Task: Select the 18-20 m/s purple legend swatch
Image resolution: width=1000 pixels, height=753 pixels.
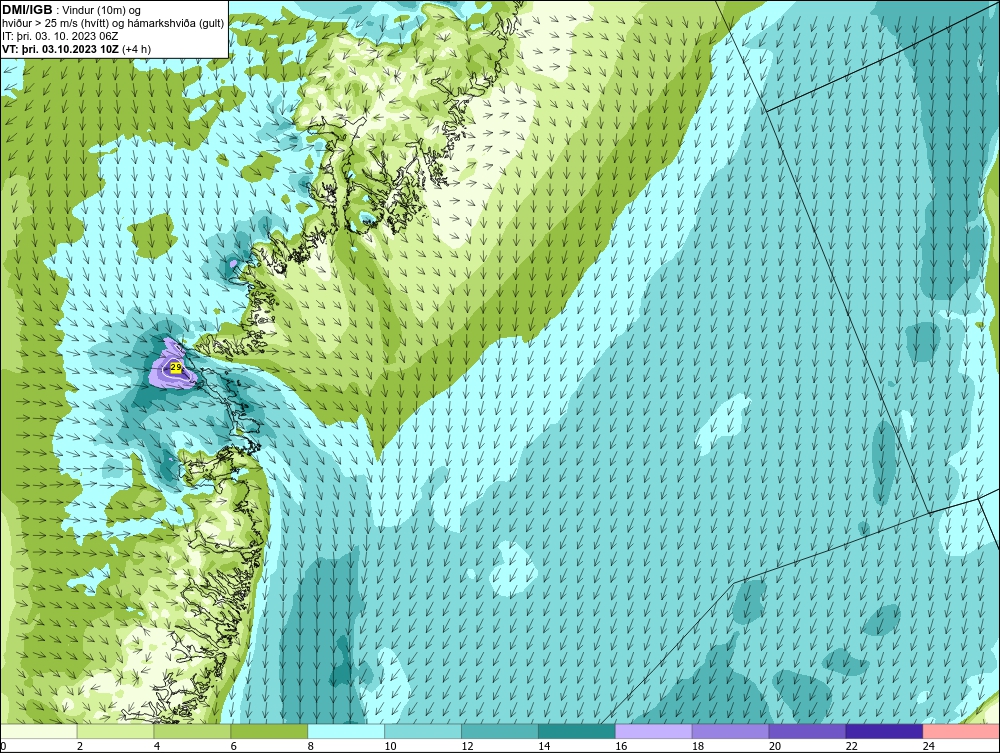Action: (730, 731)
